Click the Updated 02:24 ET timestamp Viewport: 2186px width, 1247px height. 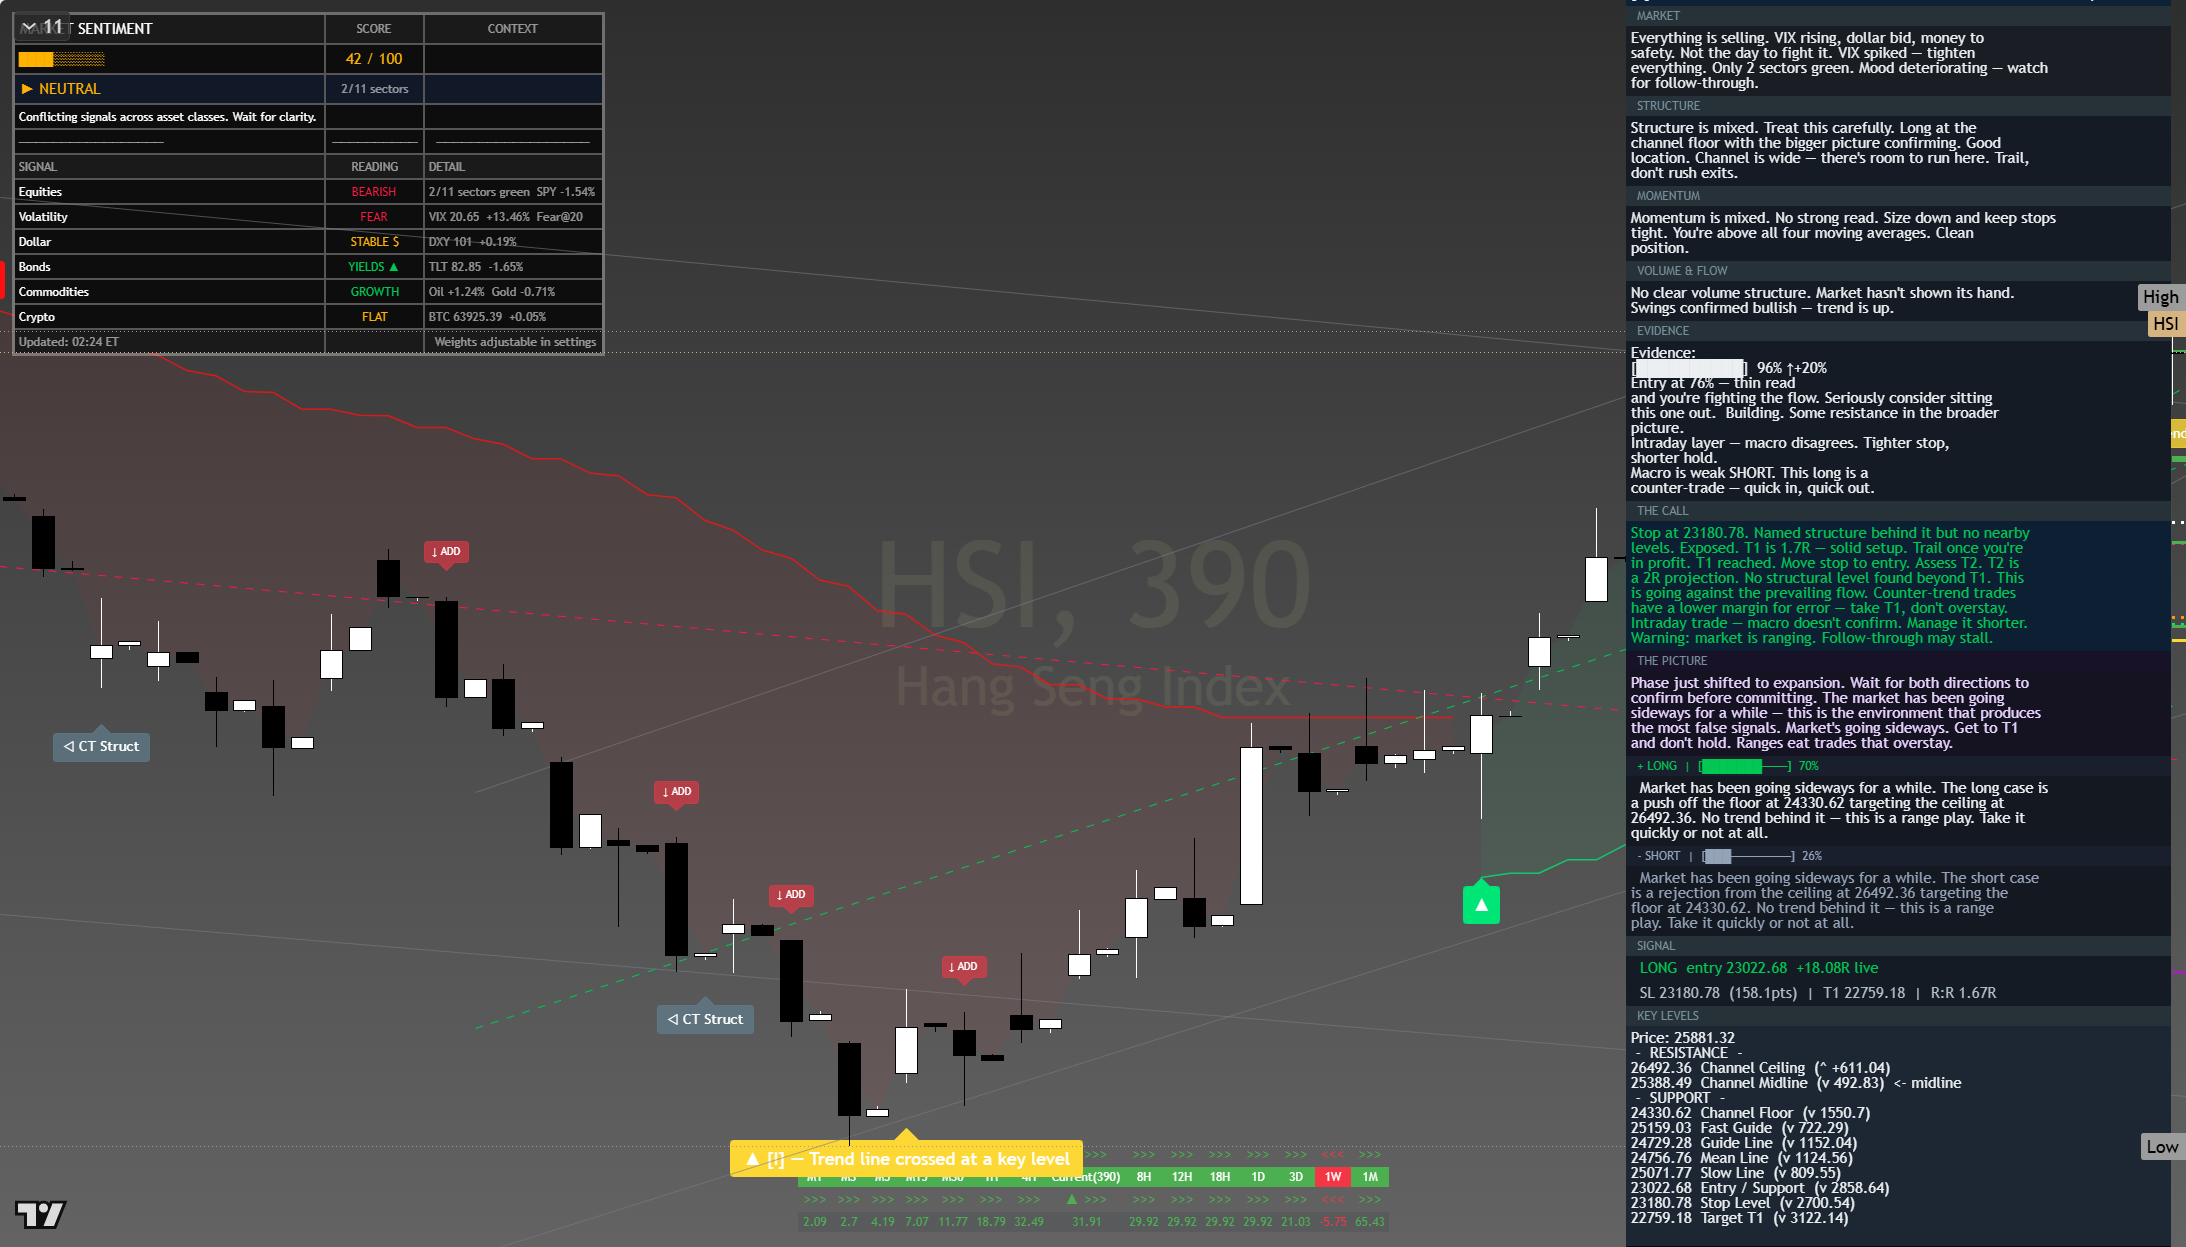pos(68,342)
